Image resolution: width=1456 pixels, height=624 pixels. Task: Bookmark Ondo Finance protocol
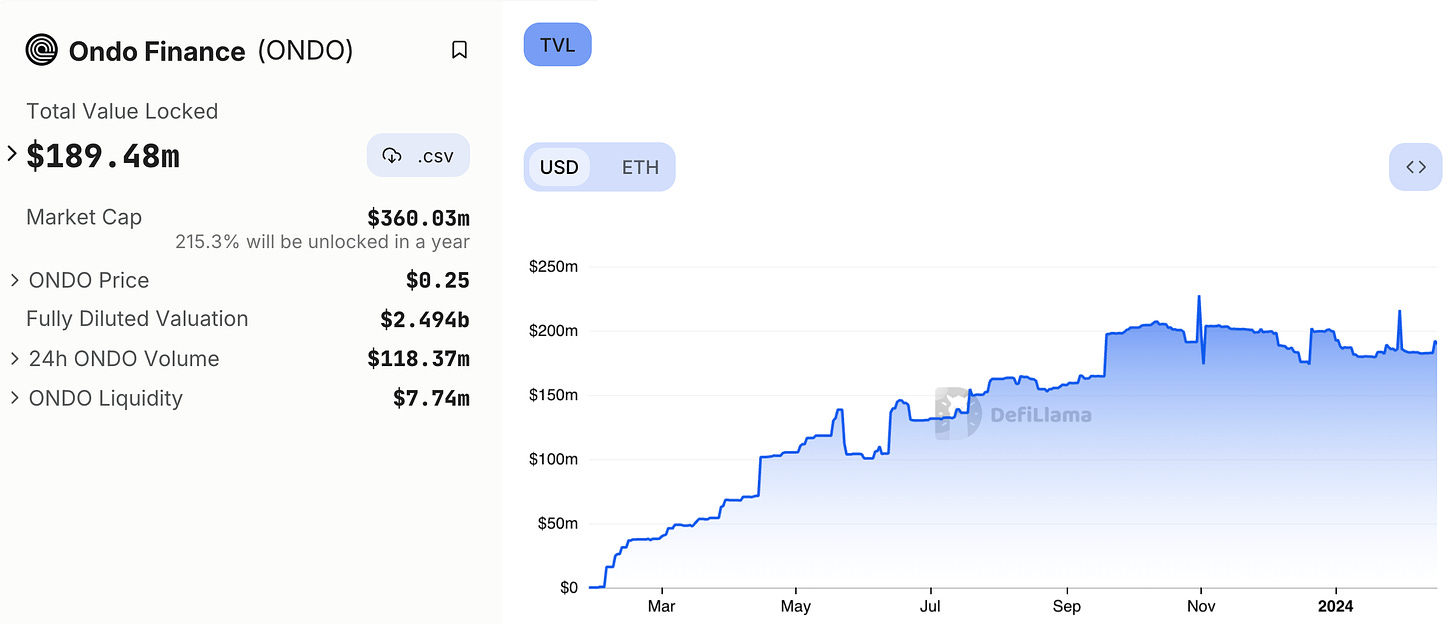459,50
